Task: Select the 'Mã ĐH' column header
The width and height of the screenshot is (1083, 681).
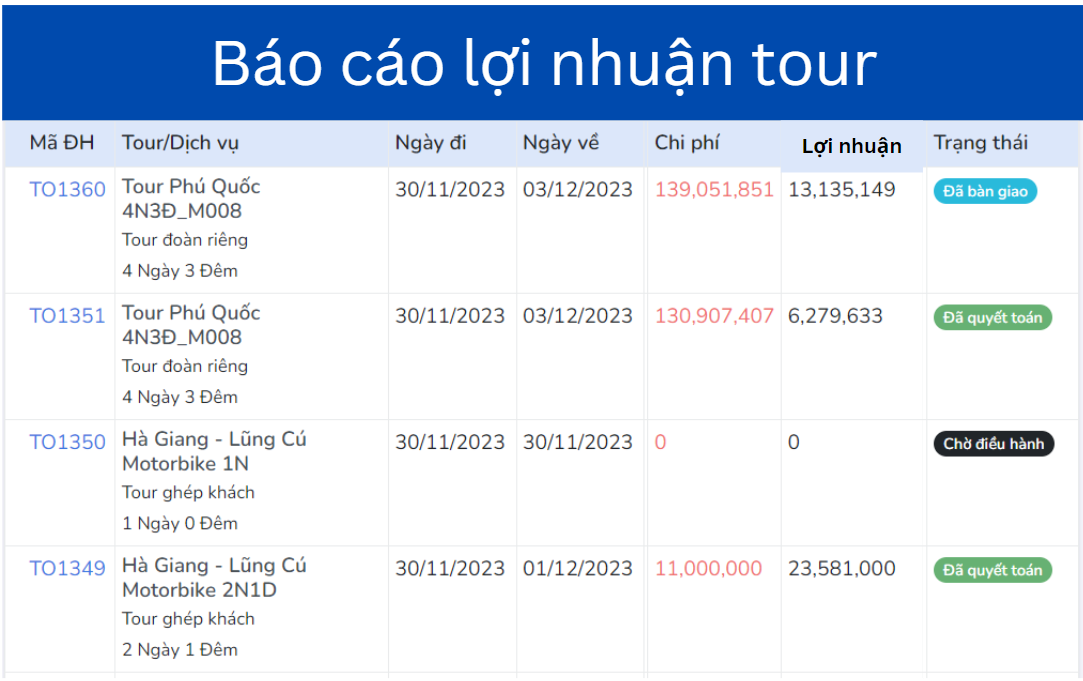Action: pos(61,143)
